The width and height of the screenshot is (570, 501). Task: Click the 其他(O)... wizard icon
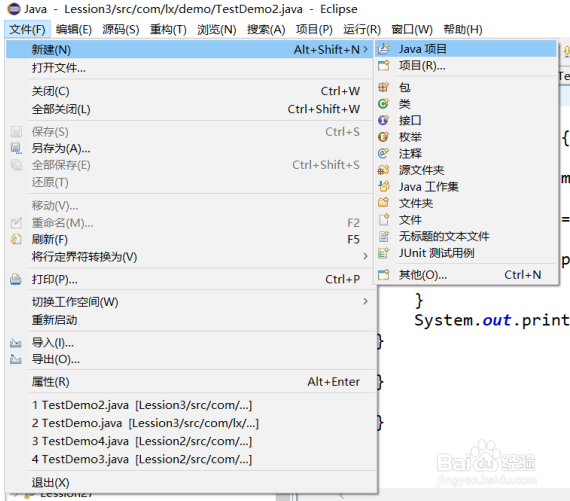point(384,275)
